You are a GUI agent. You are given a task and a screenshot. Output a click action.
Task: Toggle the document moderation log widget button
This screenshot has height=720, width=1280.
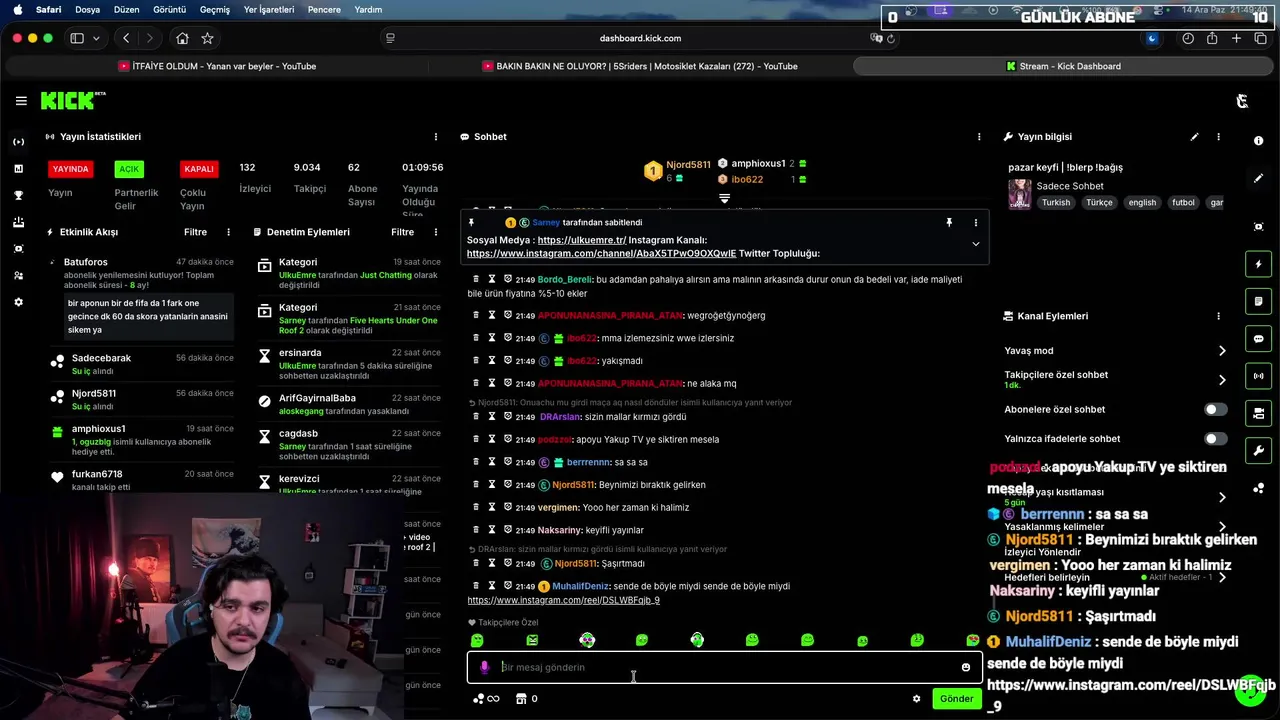[x=1258, y=301]
